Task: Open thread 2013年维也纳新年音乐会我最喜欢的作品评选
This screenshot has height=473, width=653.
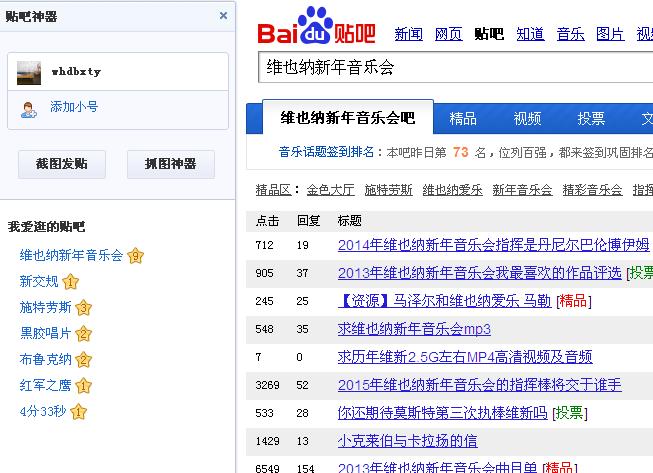Action: [479, 273]
